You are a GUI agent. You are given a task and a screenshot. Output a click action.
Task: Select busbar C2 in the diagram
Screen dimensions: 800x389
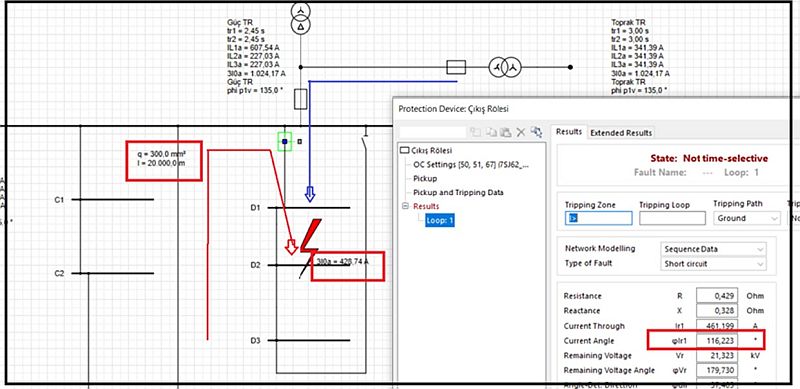coord(112,273)
